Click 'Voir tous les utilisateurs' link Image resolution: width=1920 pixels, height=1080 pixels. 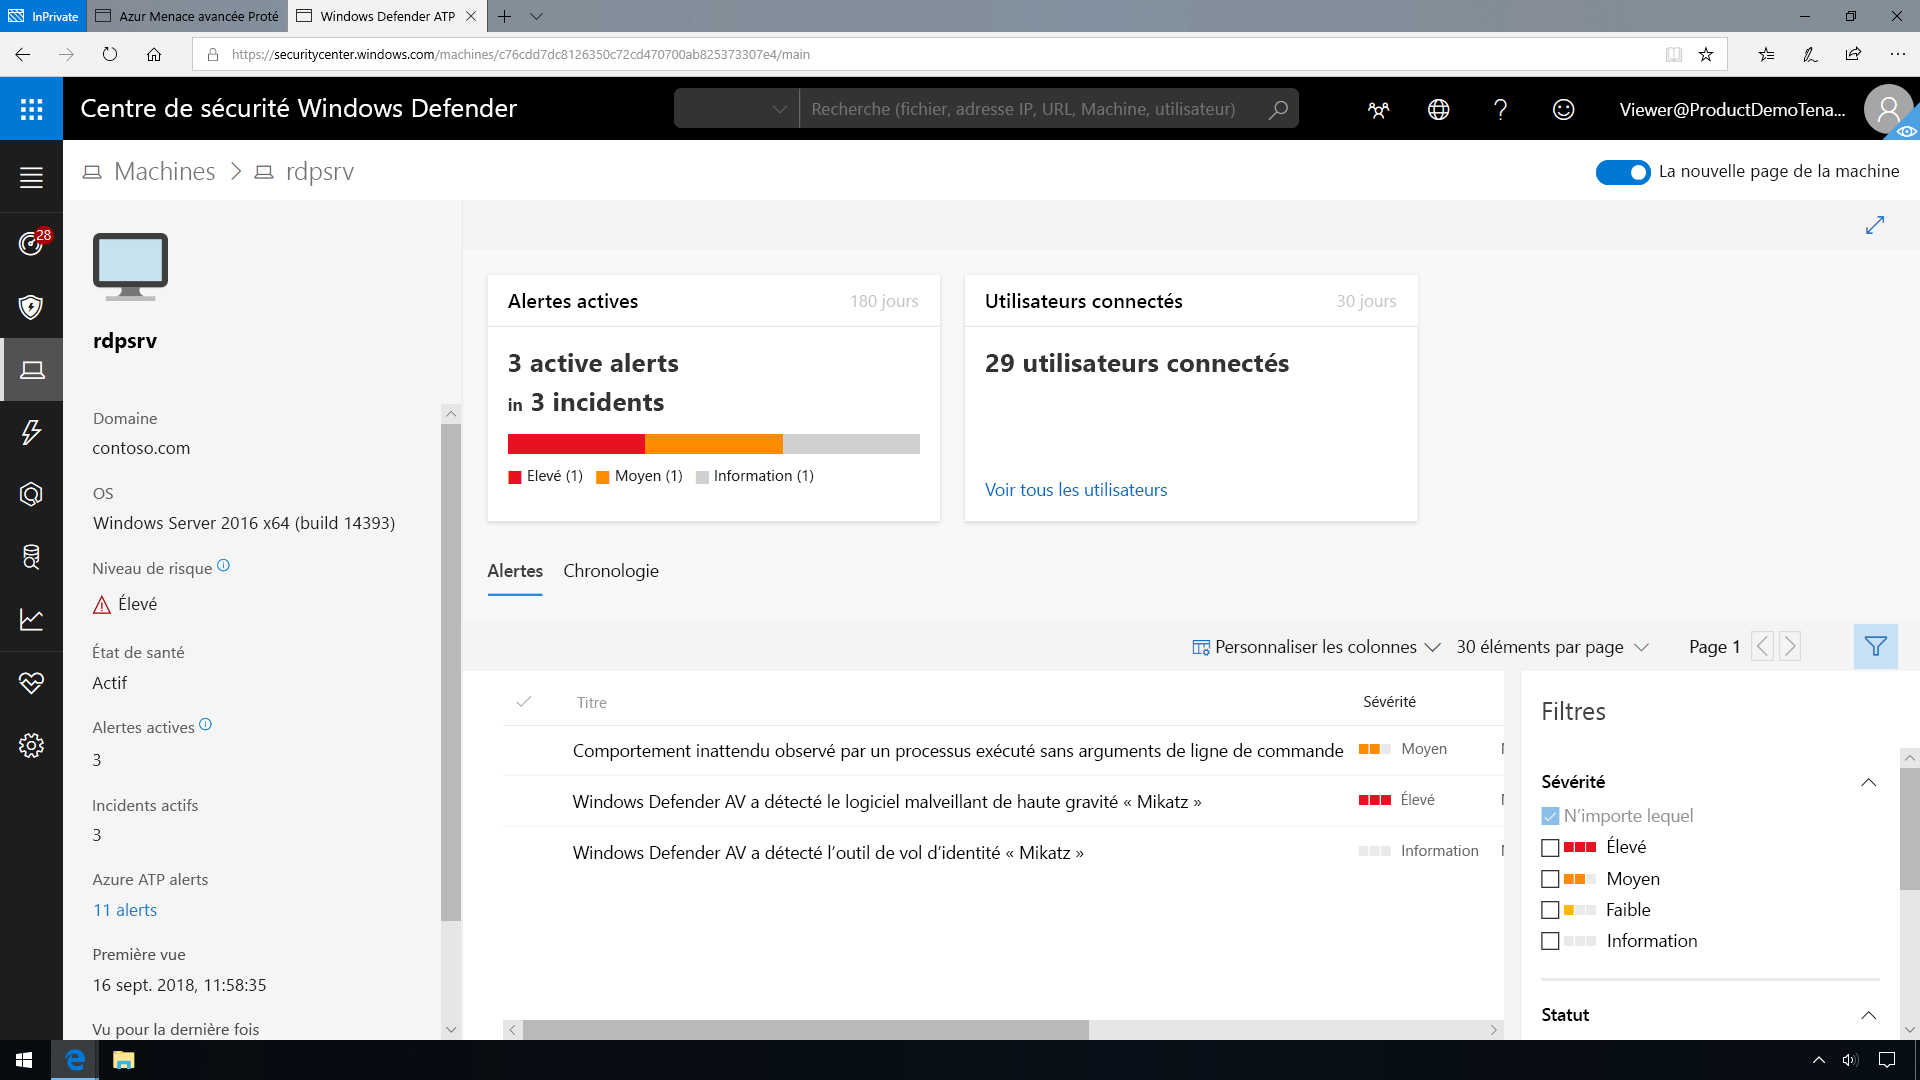1076,489
